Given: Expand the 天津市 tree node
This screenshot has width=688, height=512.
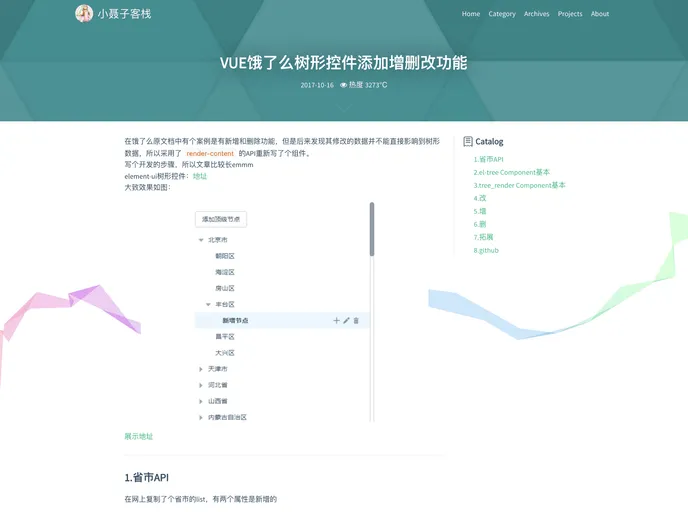Looking at the screenshot, I should pyautogui.click(x=201, y=369).
